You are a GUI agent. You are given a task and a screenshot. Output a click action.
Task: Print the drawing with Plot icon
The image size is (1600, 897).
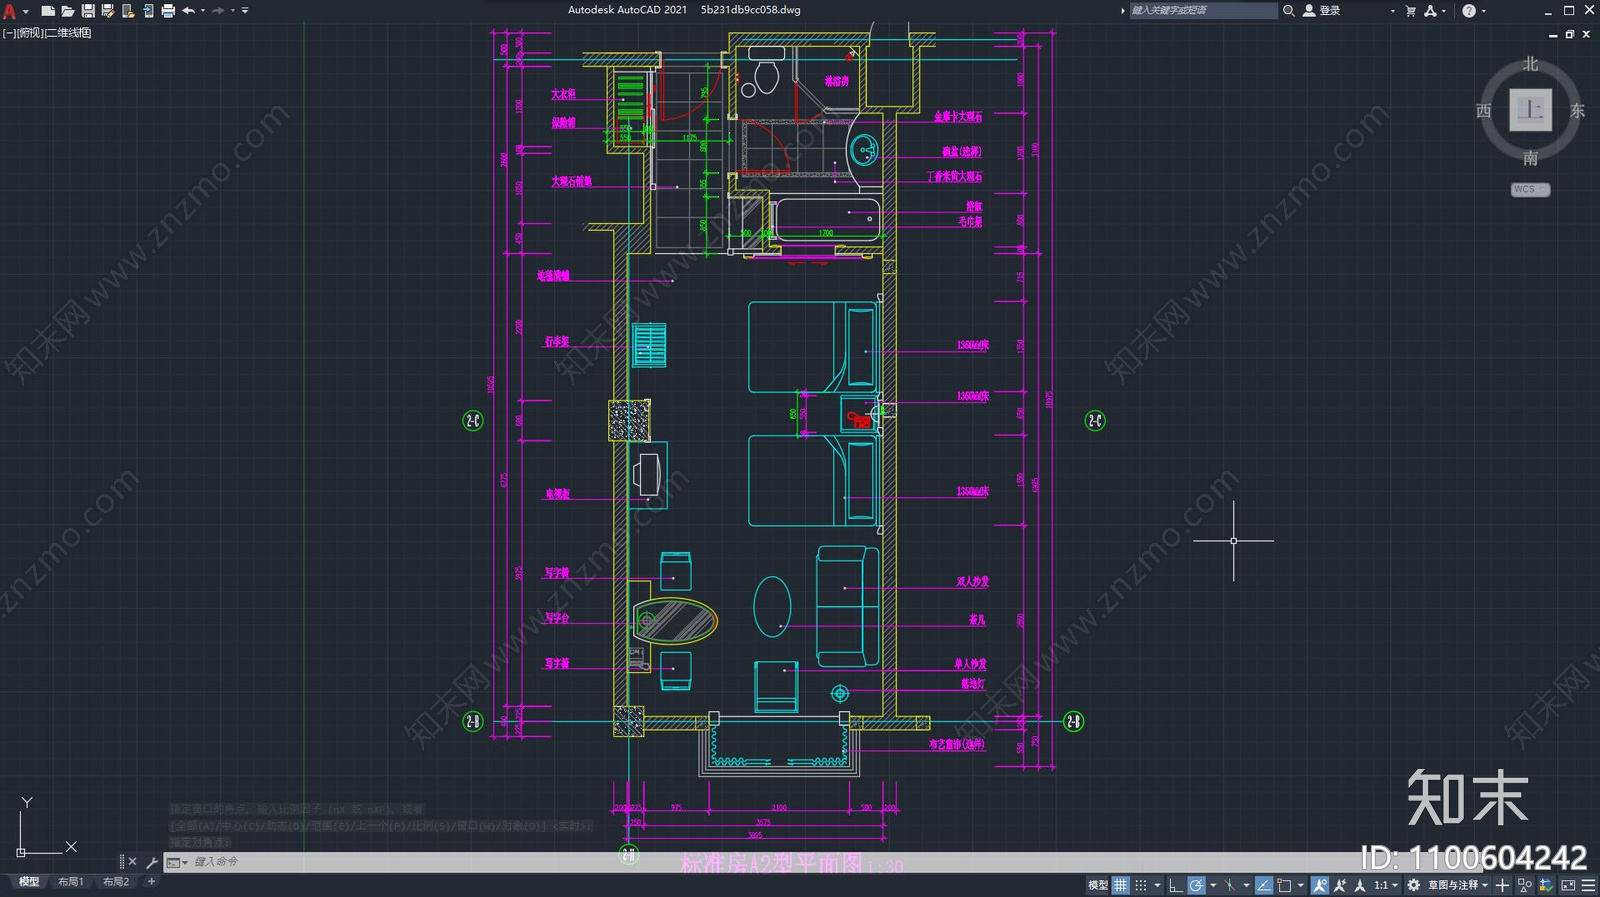[168, 10]
